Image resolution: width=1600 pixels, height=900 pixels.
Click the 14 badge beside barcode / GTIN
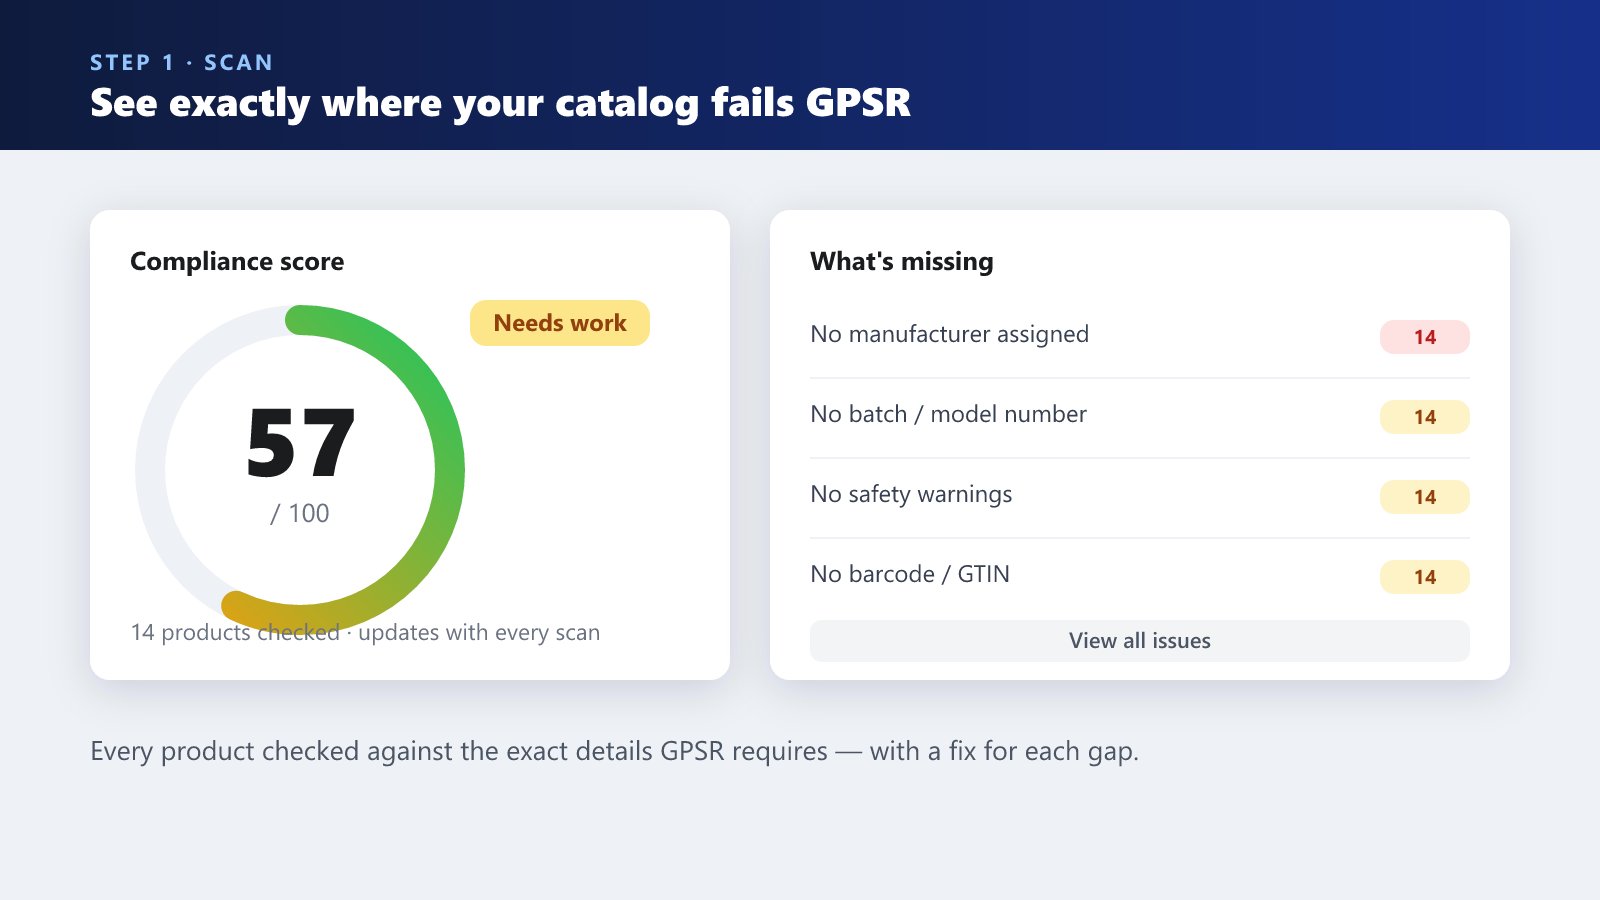click(x=1425, y=577)
